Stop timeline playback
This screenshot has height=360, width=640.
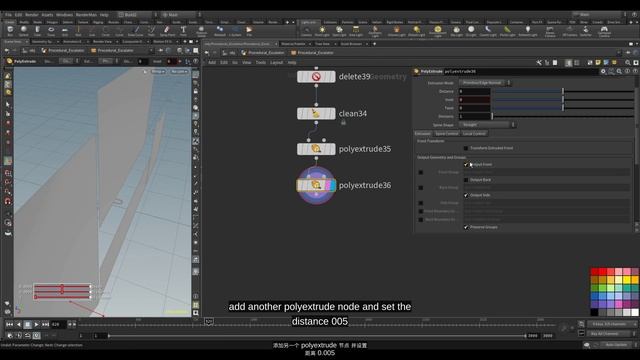tap(27, 324)
